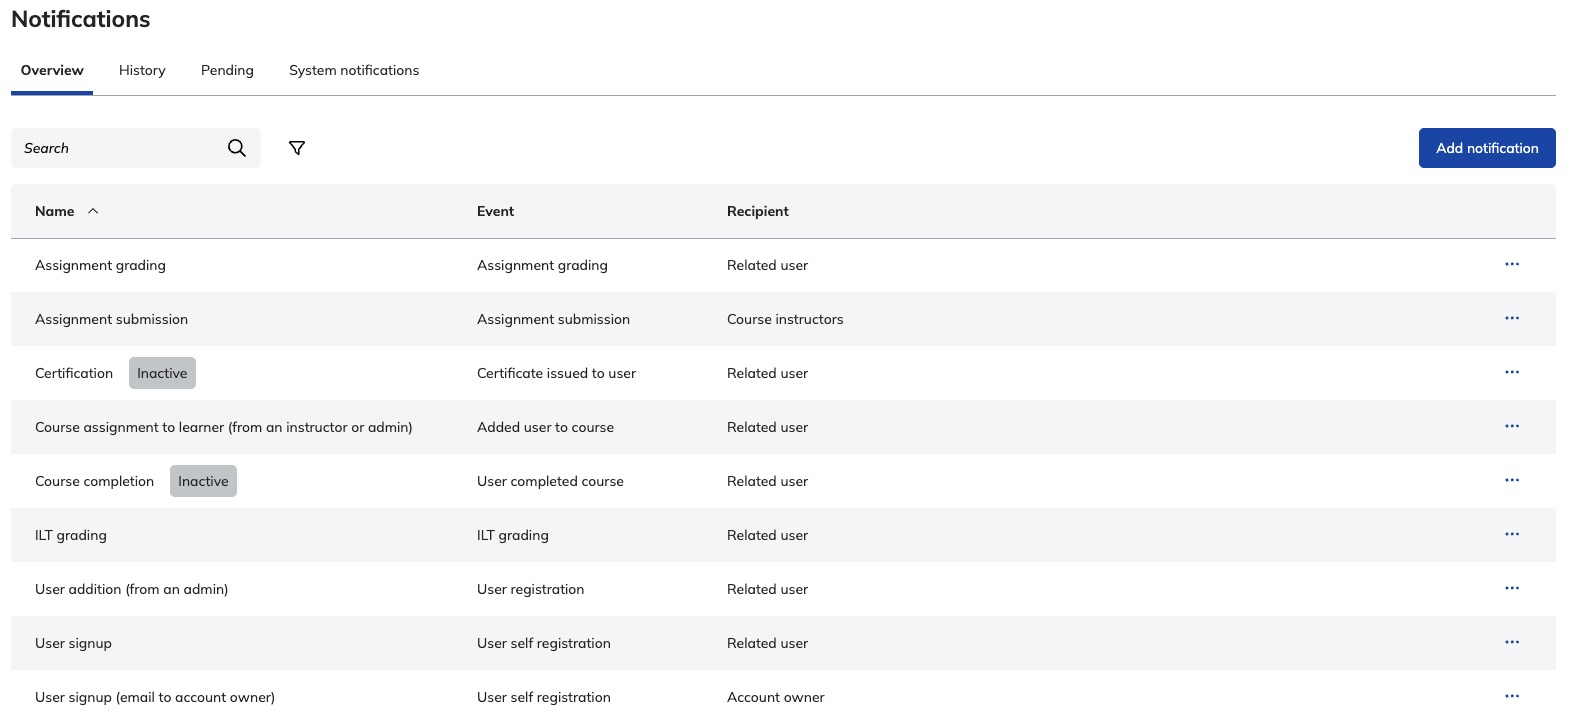The width and height of the screenshot is (1569, 725).
Task: Open options menu for Assignment grading row
Action: click(1512, 264)
